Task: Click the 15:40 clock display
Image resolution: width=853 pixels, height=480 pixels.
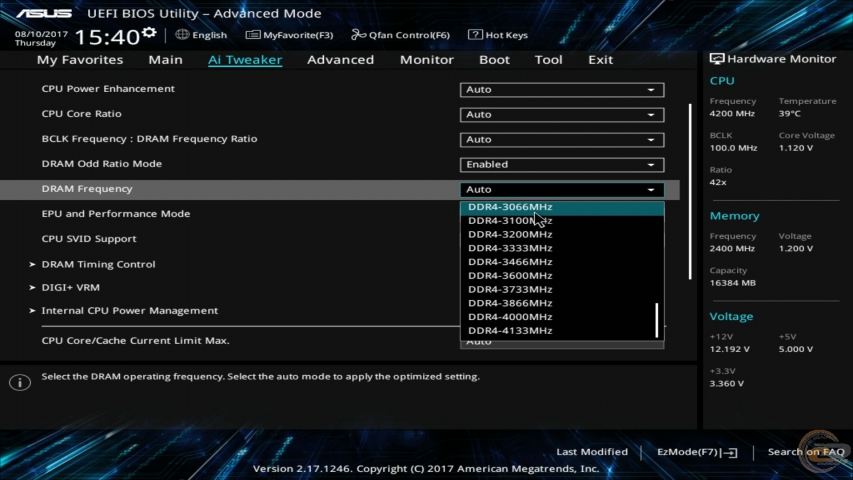Action: tap(107, 37)
